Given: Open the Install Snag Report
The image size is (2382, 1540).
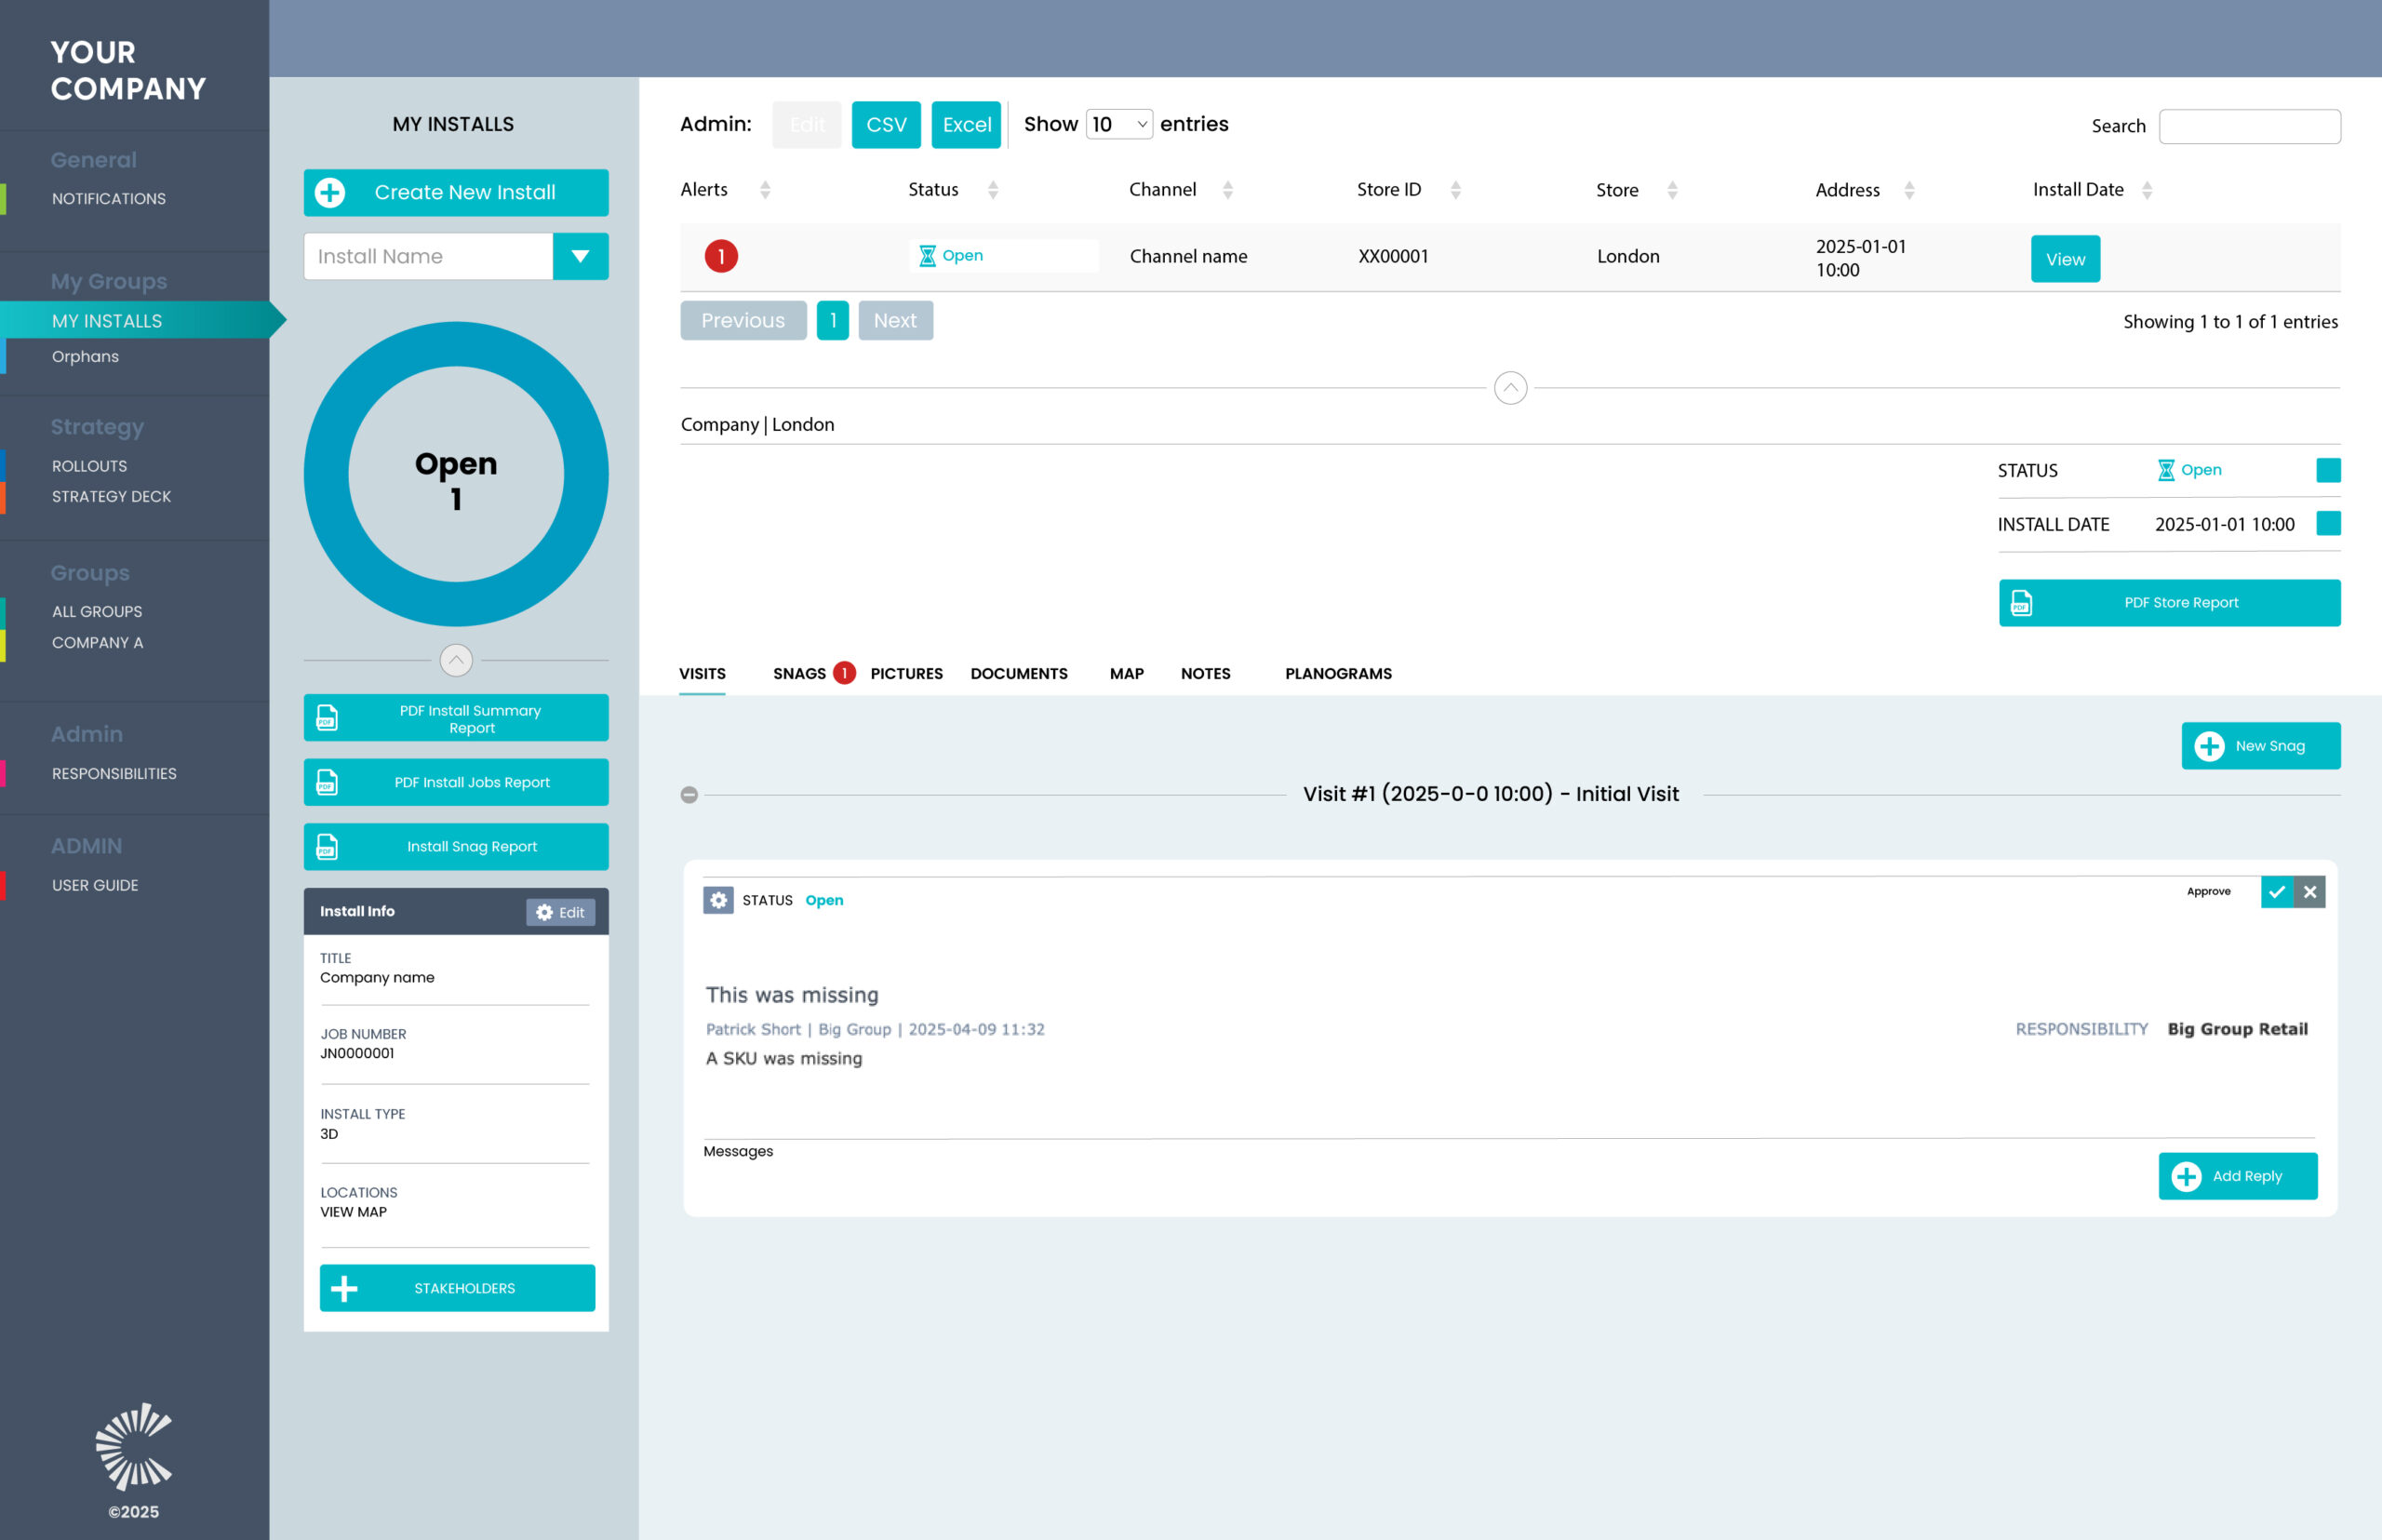Looking at the screenshot, I should pyautogui.click(x=456, y=847).
